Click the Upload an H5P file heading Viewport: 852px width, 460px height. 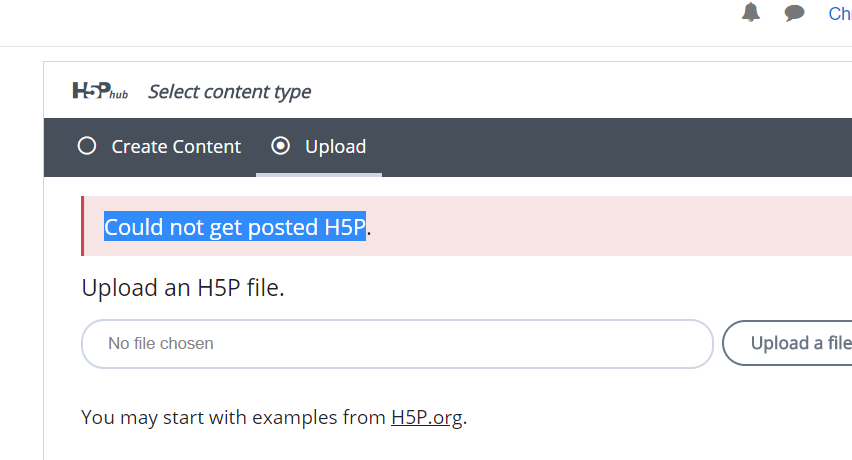pos(183,288)
